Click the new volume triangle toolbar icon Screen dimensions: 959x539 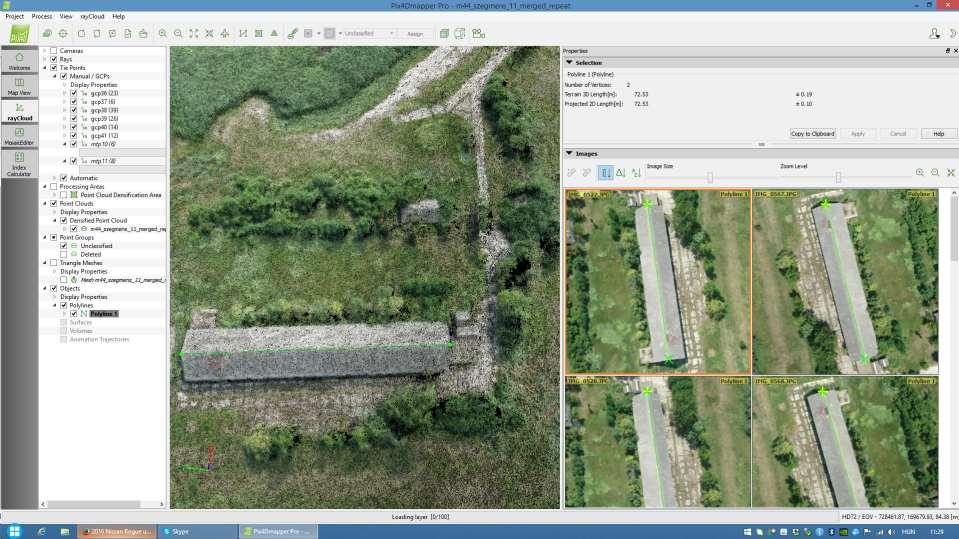[274, 34]
